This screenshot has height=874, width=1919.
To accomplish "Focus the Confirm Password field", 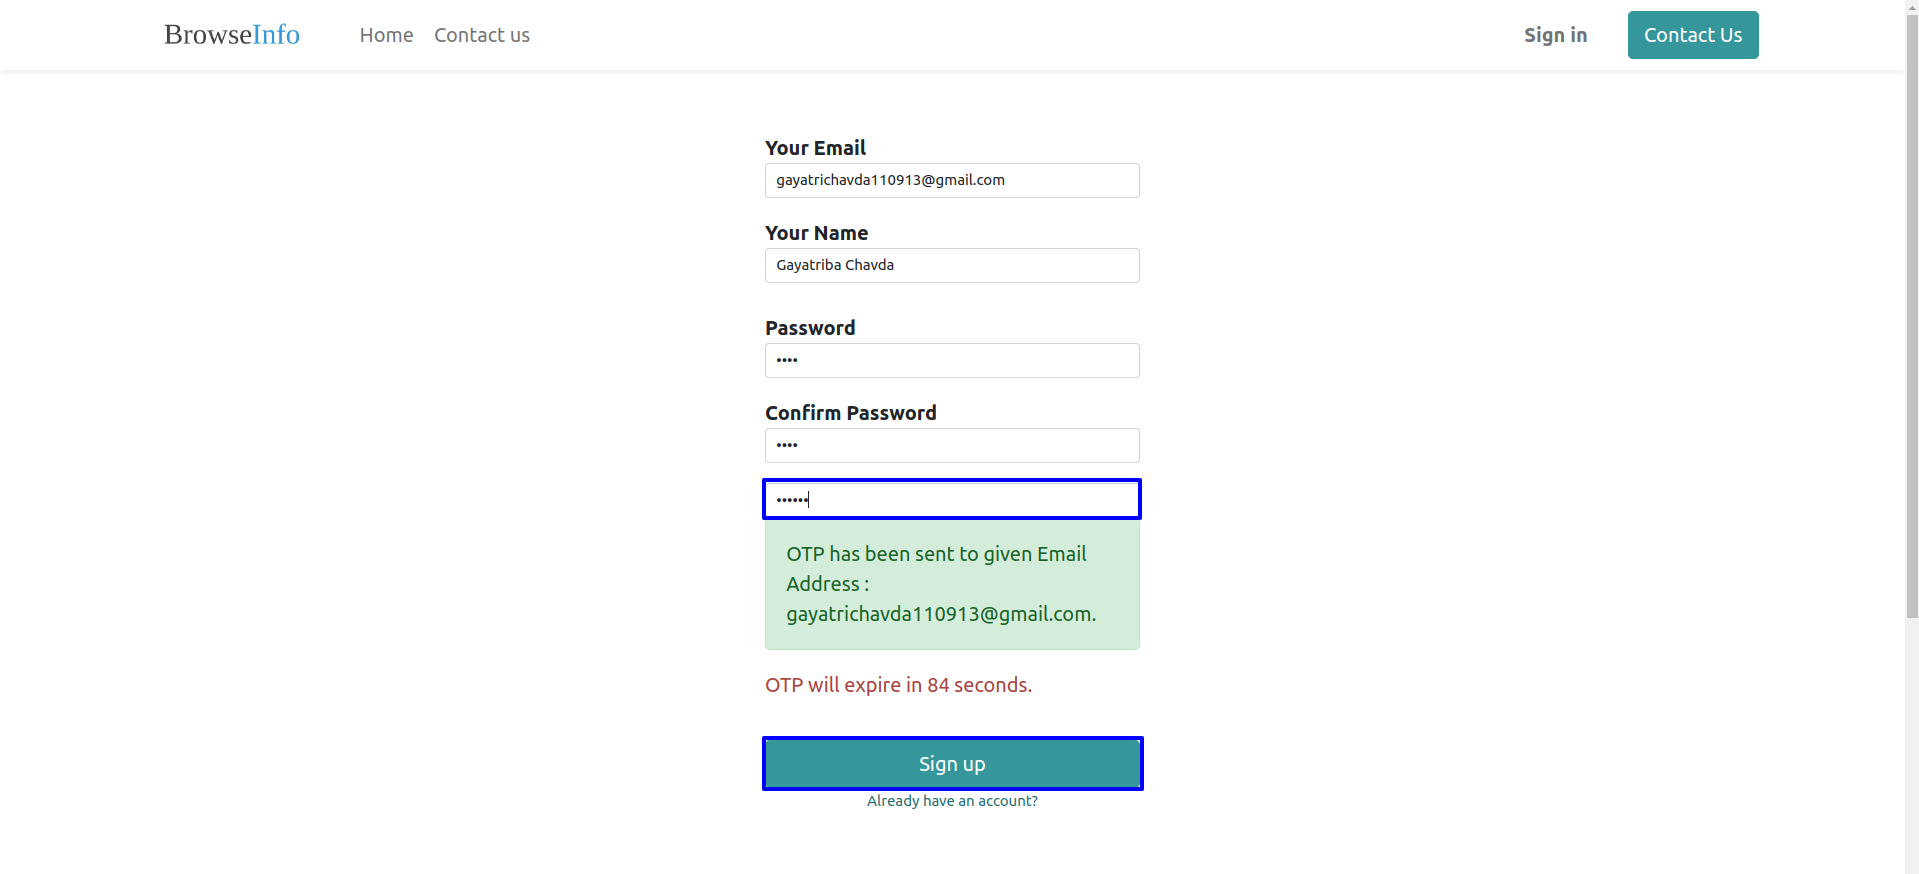I will [x=952, y=445].
